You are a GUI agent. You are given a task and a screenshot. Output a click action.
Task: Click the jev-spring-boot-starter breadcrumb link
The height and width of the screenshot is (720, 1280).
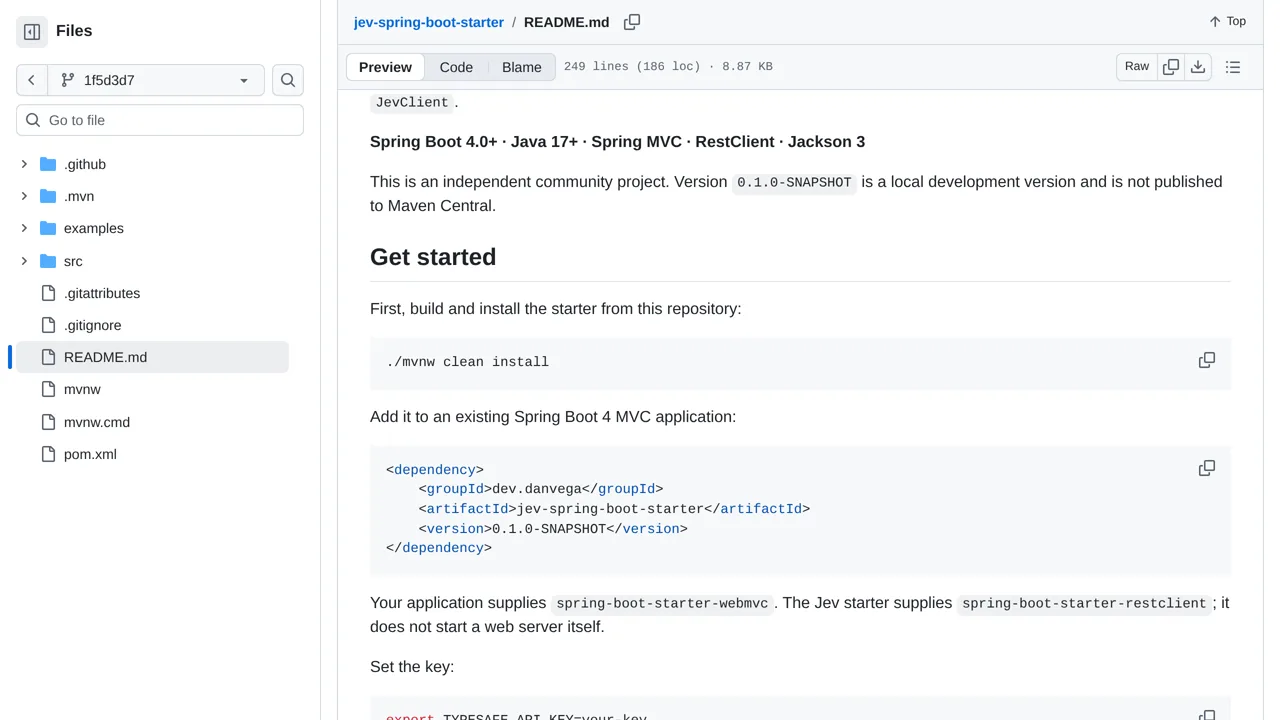point(429,22)
